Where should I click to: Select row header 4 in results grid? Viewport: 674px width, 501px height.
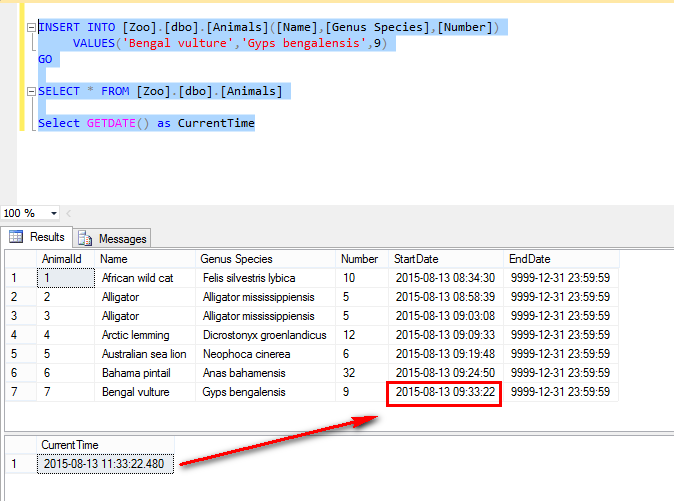pyautogui.click(x=21, y=335)
